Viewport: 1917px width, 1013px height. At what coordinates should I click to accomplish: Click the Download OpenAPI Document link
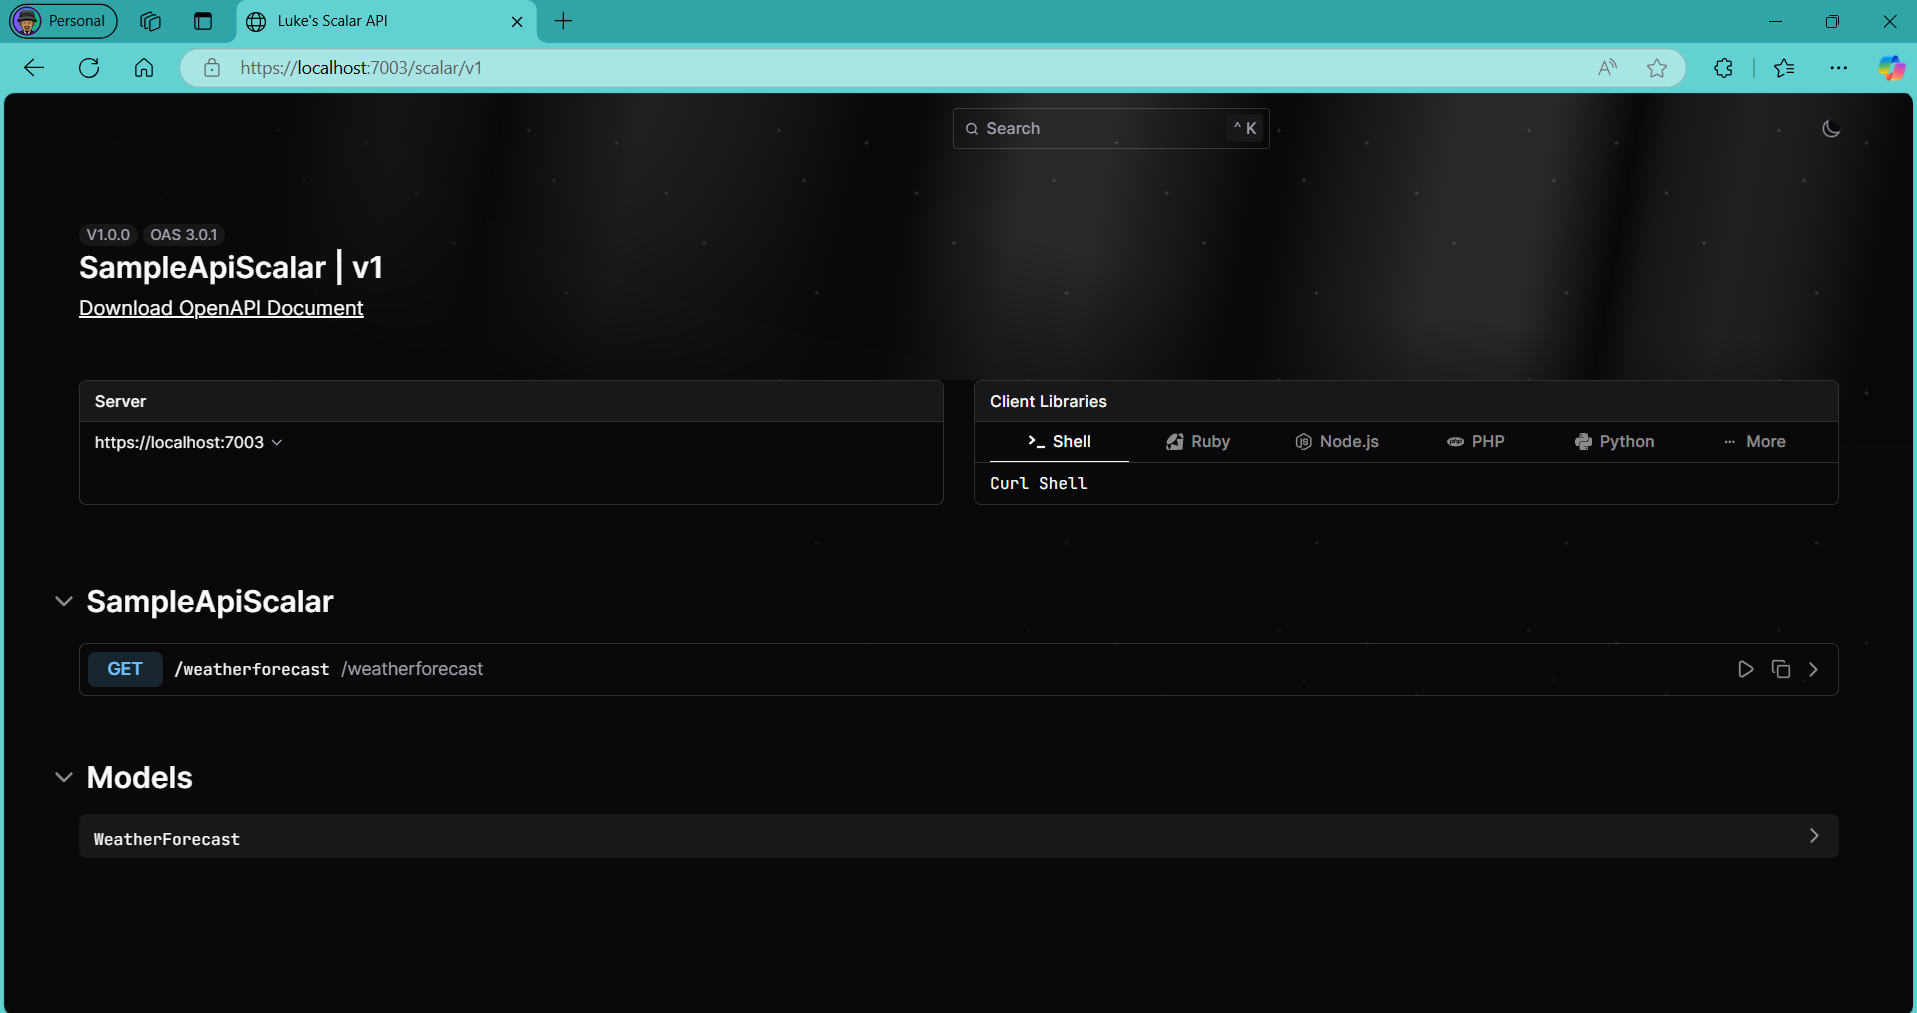click(221, 308)
